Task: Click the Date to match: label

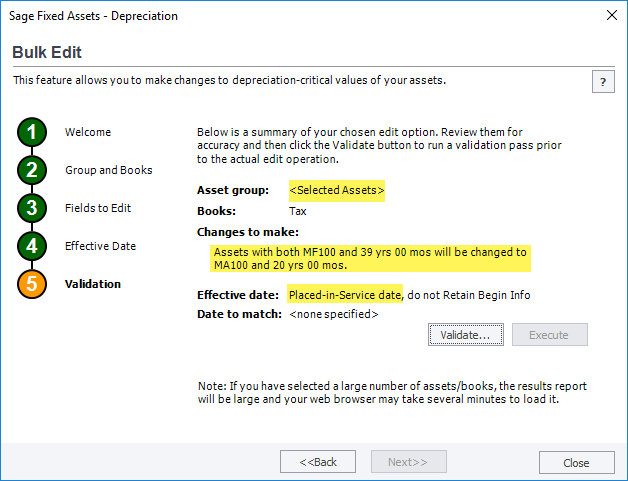Action: [239, 314]
